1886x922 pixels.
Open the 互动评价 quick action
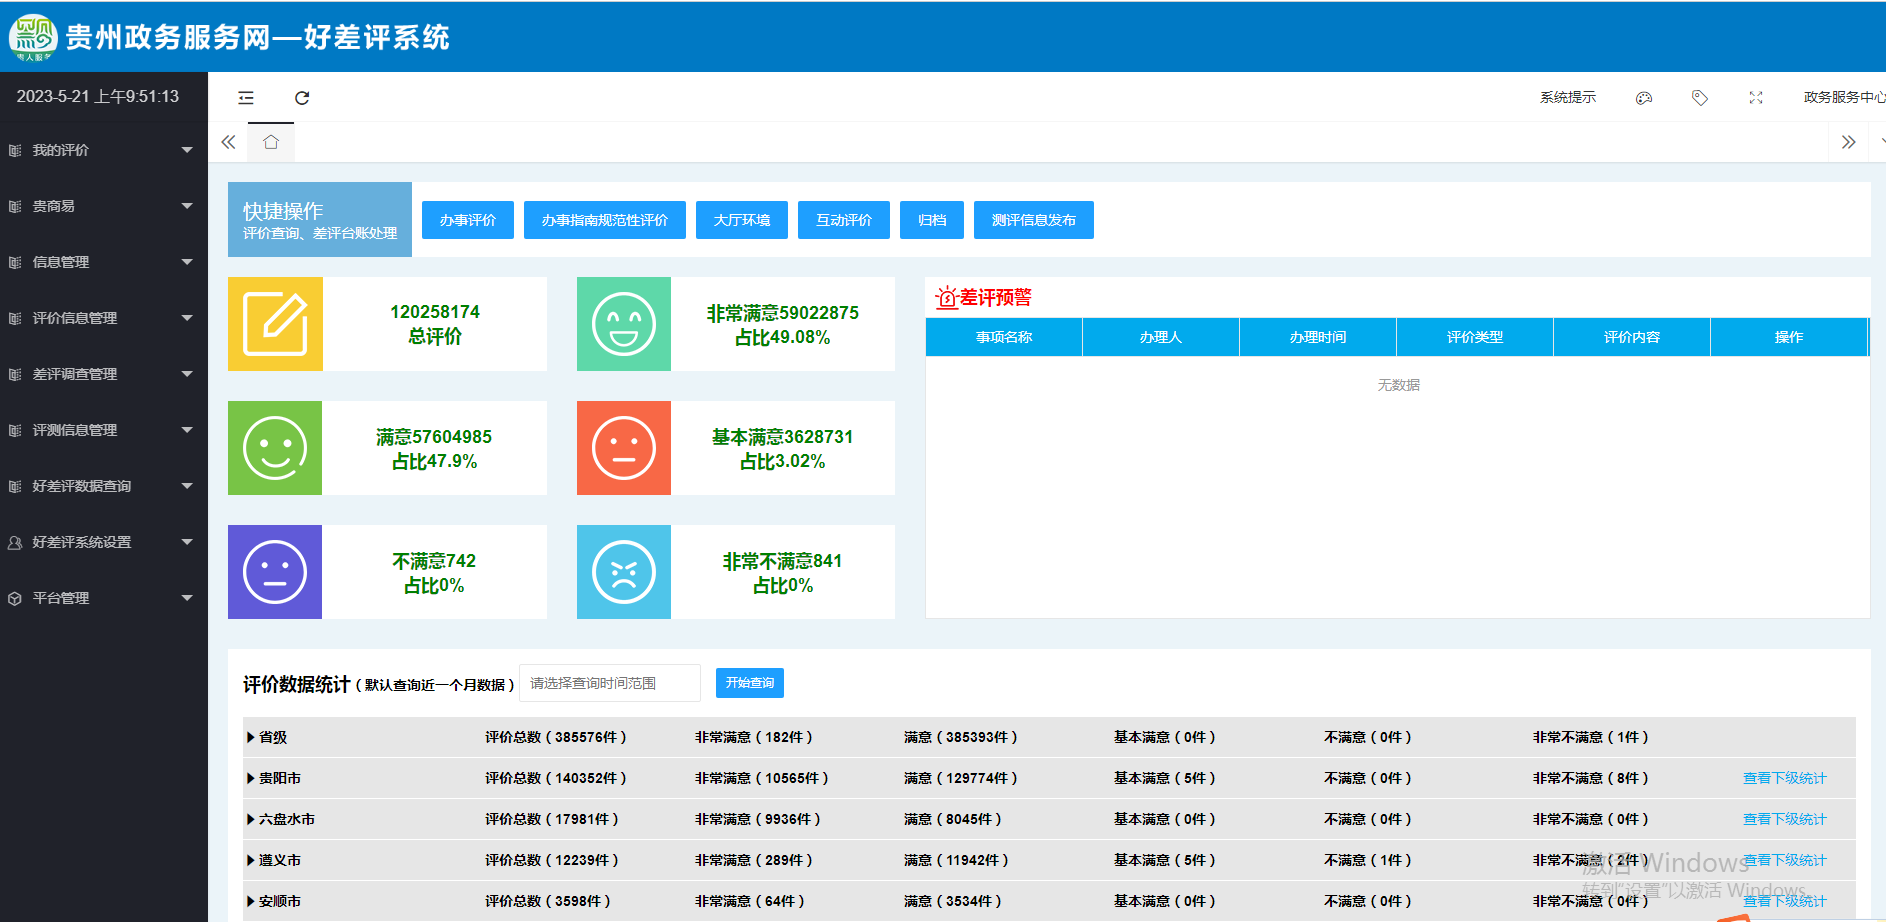tap(844, 220)
